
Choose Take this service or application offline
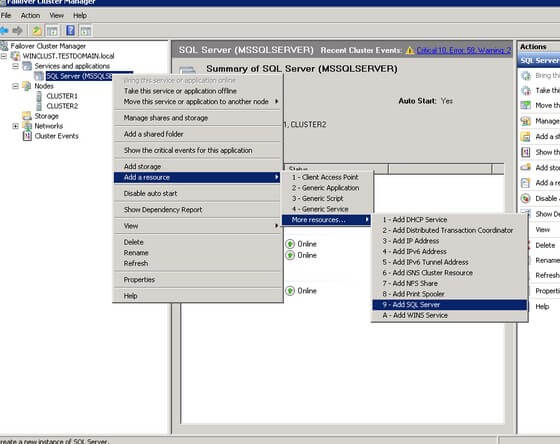(x=198, y=91)
